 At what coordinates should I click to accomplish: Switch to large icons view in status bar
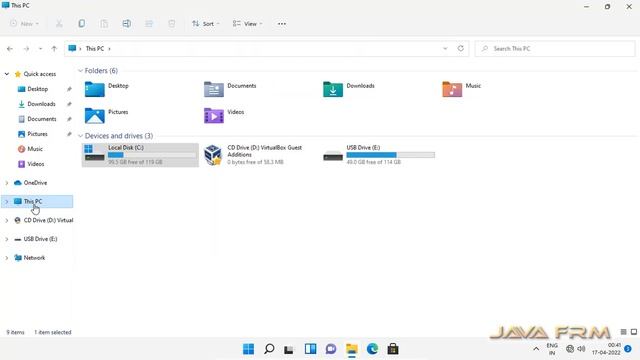click(634, 332)
